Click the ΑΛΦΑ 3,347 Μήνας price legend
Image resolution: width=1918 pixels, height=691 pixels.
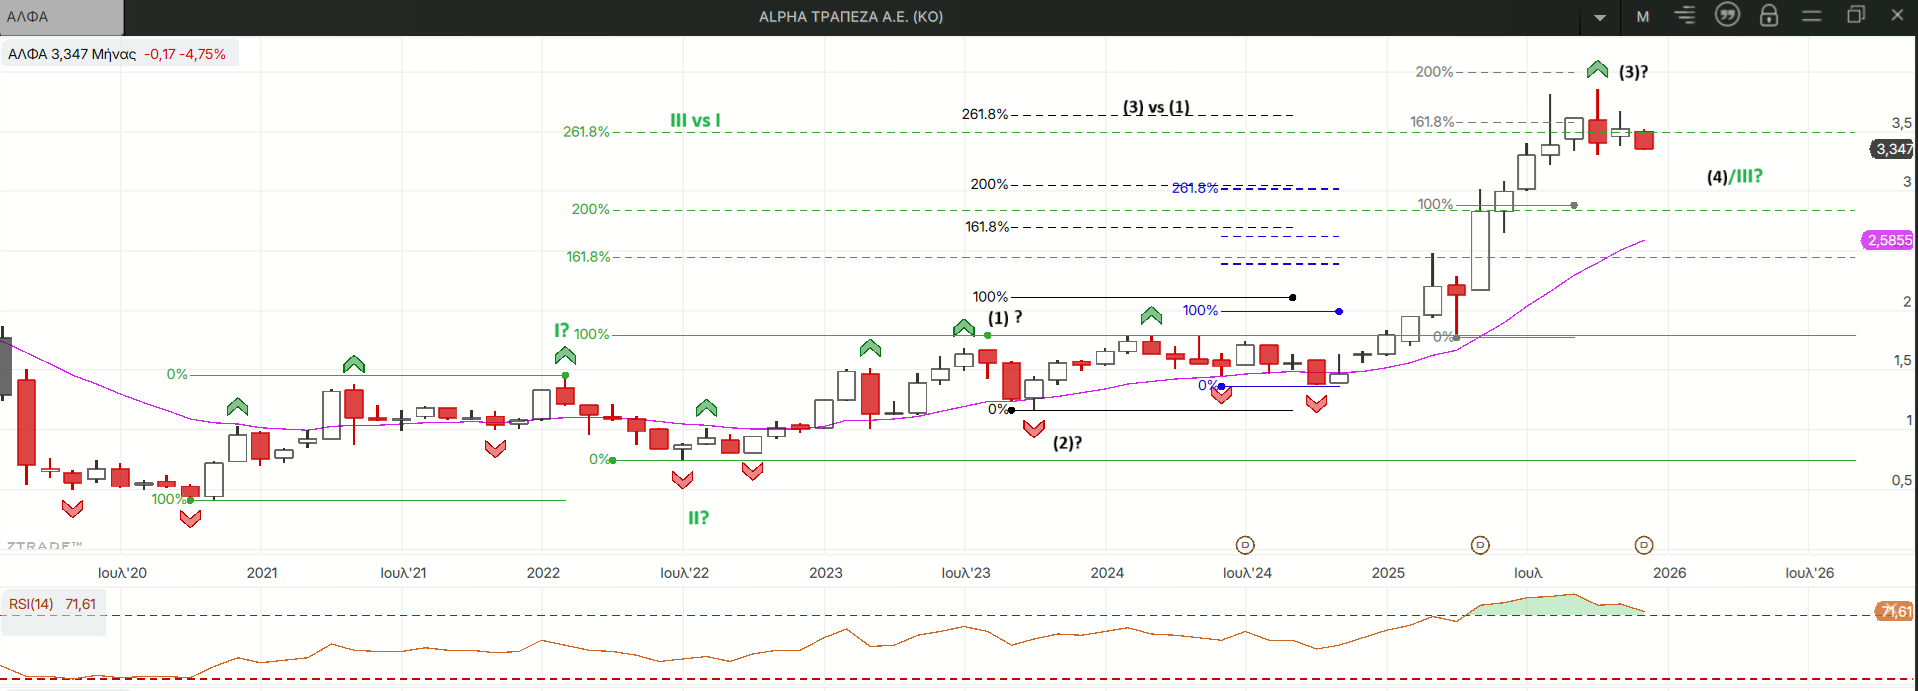tap(118, 54)
